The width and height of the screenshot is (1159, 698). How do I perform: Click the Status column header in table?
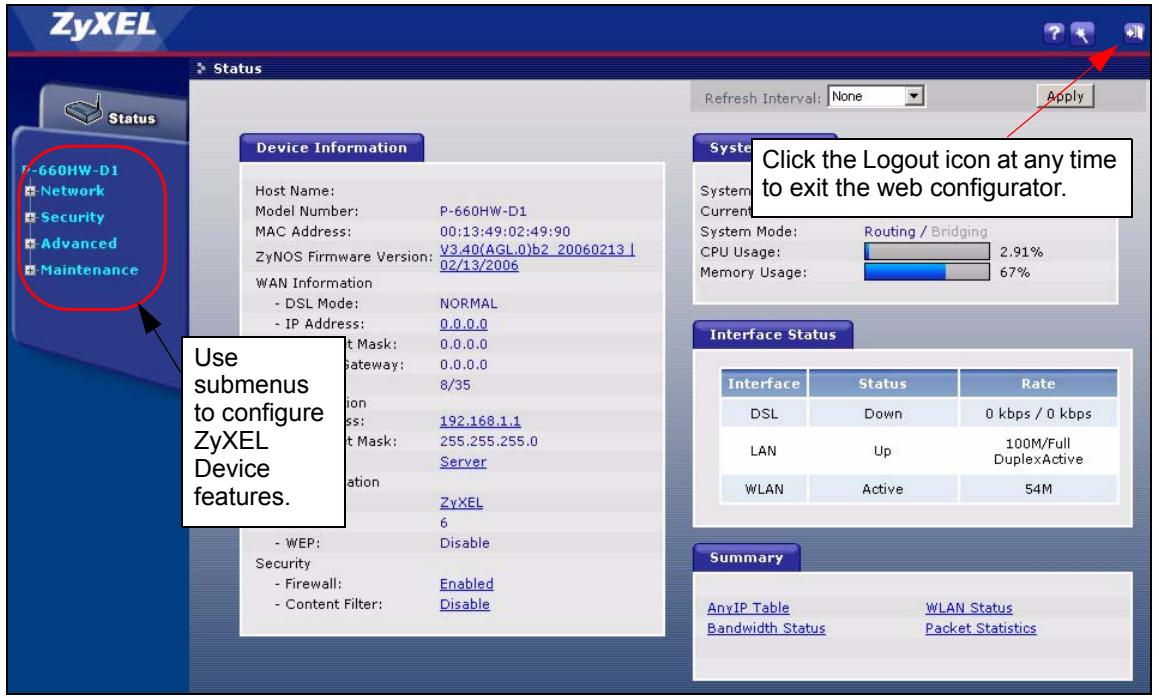(883, 384)
